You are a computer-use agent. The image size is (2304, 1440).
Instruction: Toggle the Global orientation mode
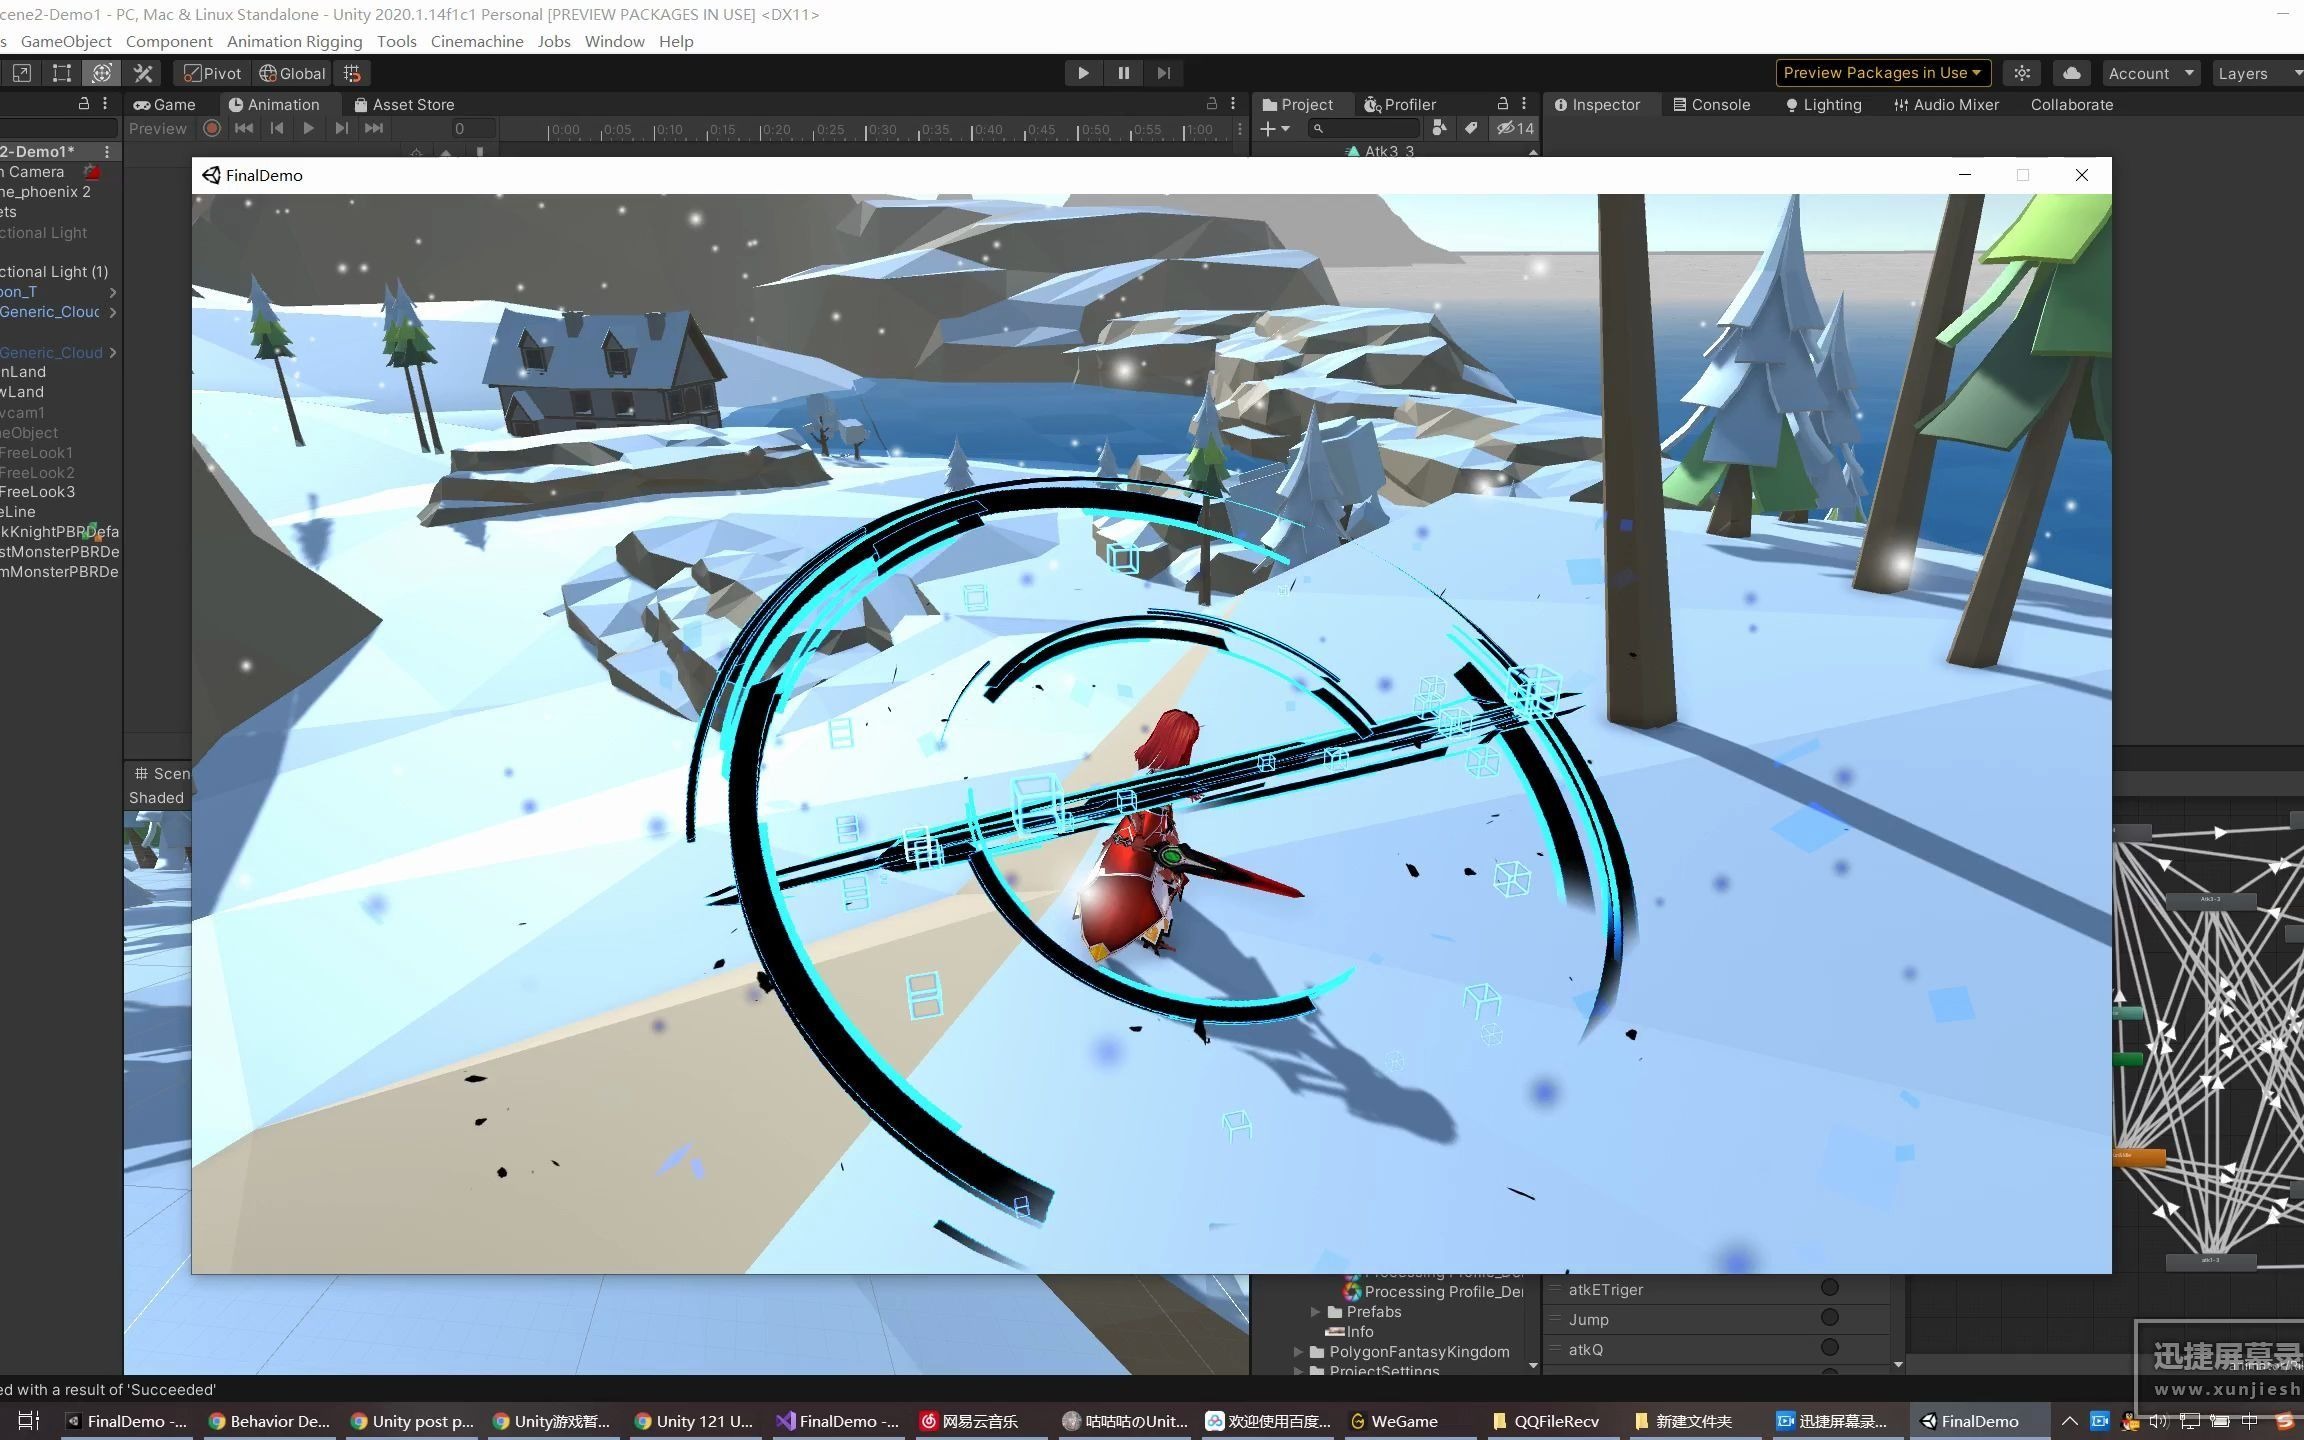tap(291, 73)
